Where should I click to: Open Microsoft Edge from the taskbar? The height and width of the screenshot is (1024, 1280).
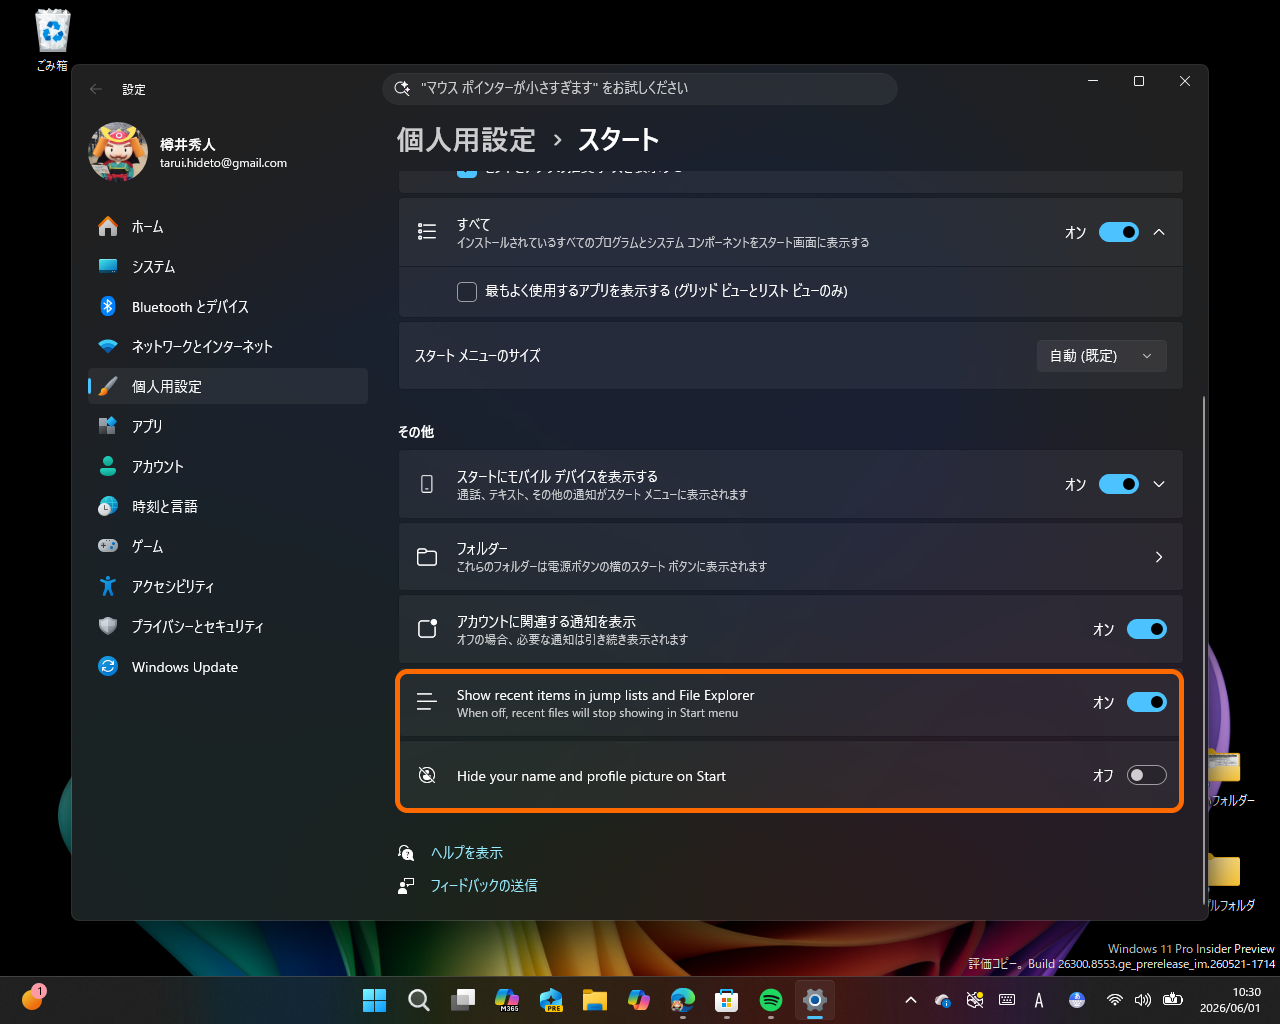(x=683, y=1000)
